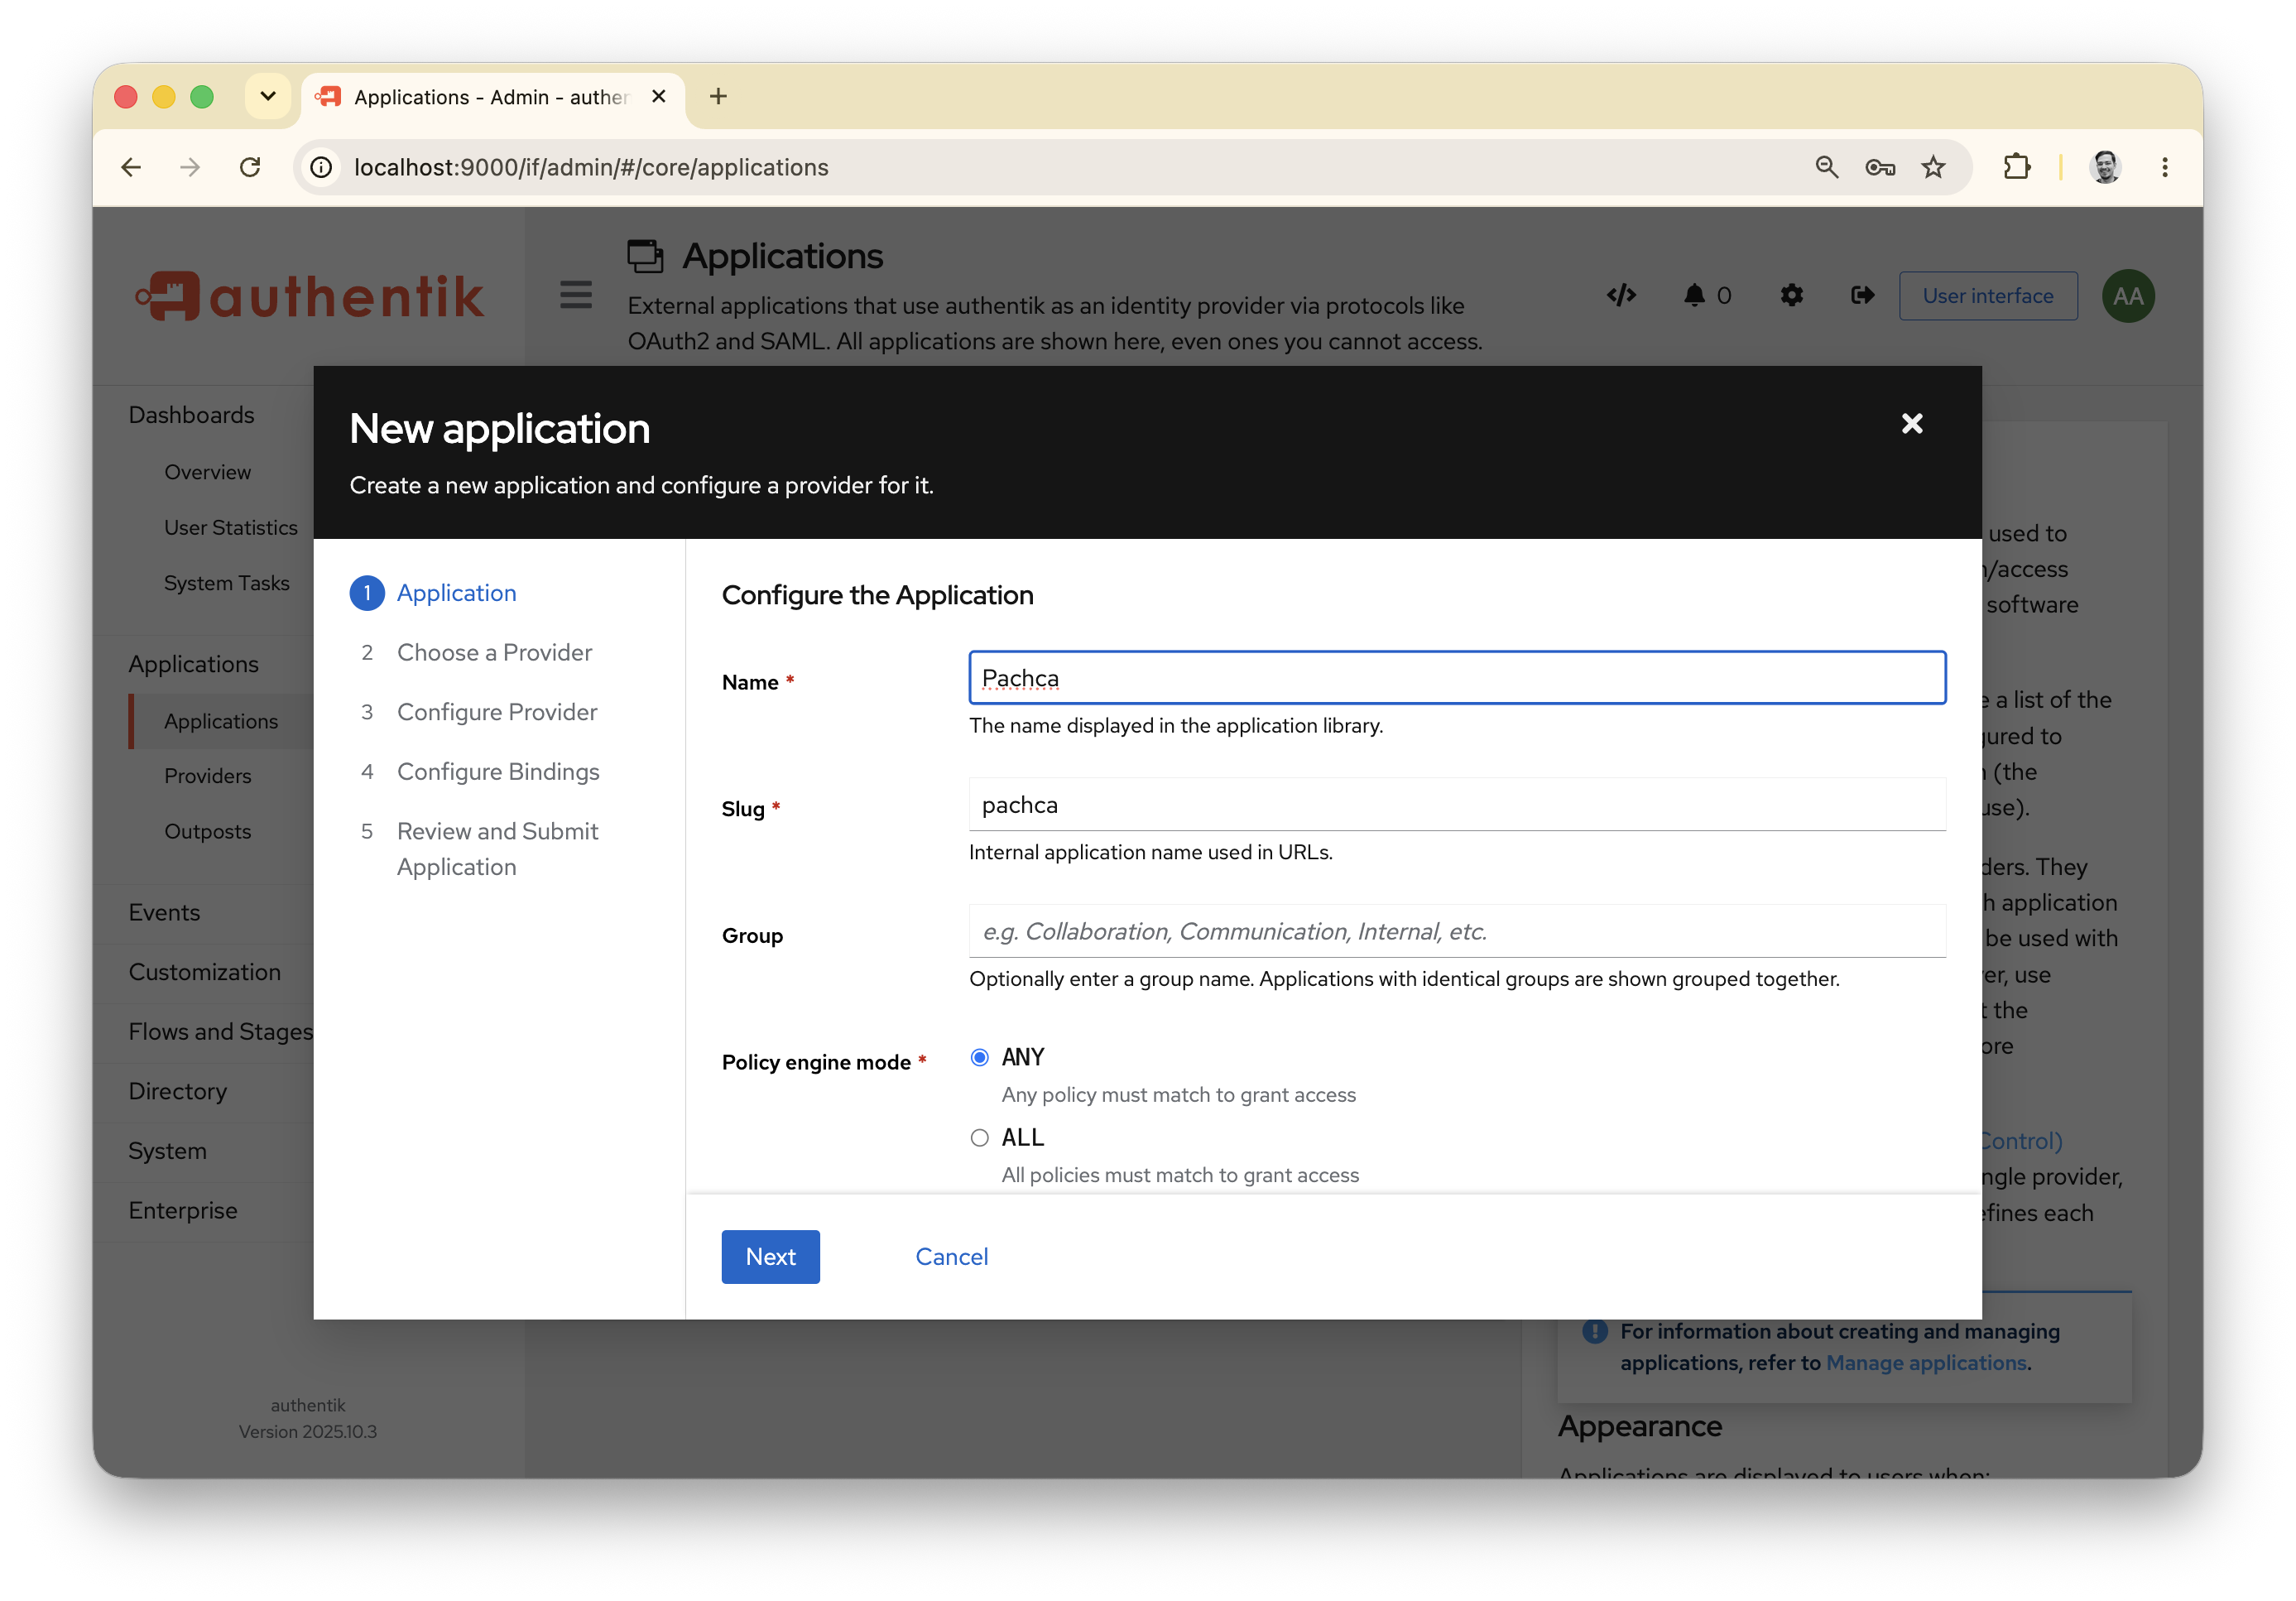Open Chrome three-dot menu
2296x1601 pixels.
tap(2165, 167)
